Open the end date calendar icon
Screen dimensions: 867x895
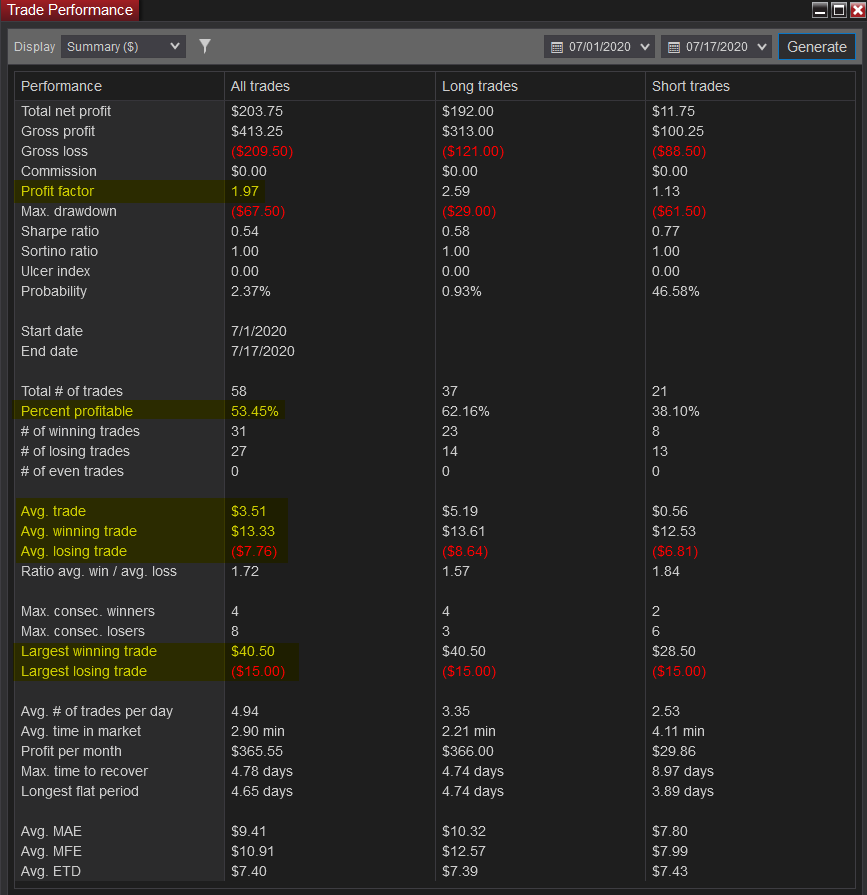(x=674, y=47)
